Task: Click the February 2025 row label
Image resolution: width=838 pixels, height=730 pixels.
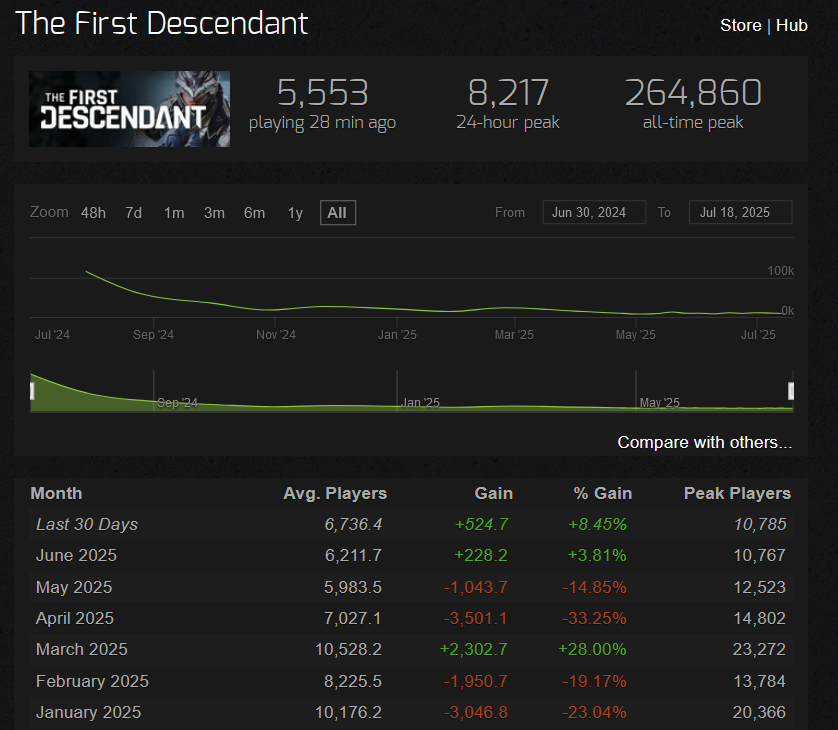Action: click(92, 681)
